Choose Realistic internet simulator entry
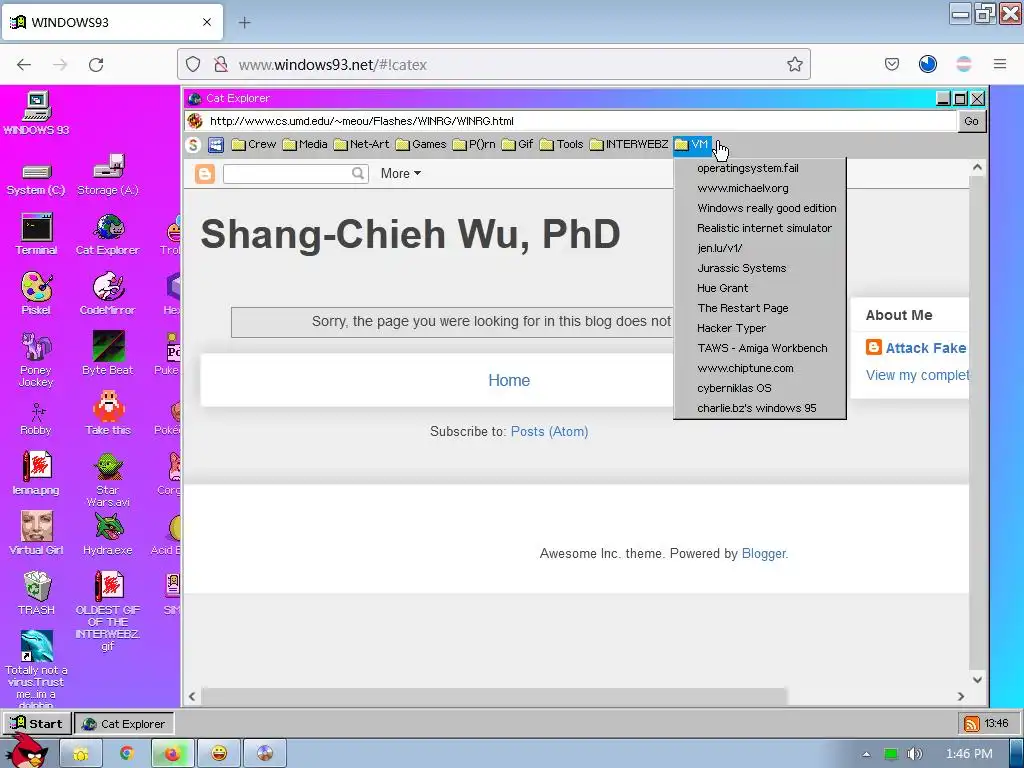This screenshot has width=1024, height=768. pyautogui.click(x=760, y=228)
